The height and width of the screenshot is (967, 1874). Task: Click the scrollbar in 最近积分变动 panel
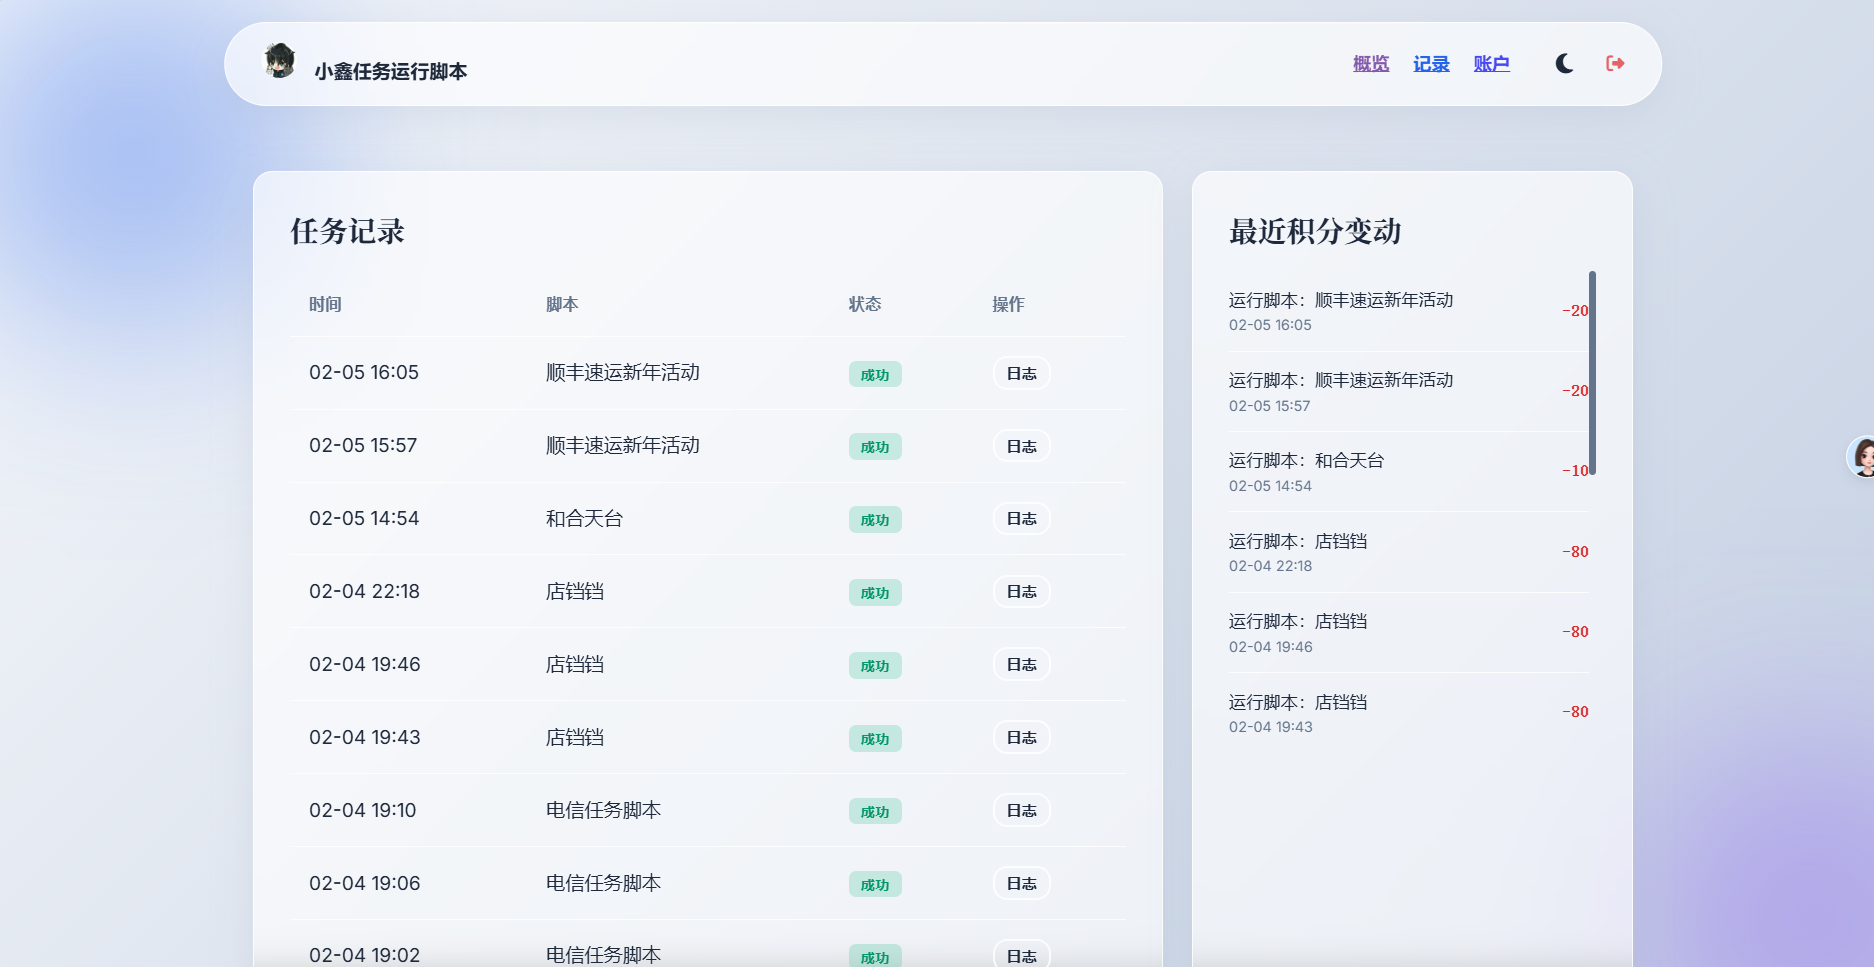click(x=1594, y=370)
